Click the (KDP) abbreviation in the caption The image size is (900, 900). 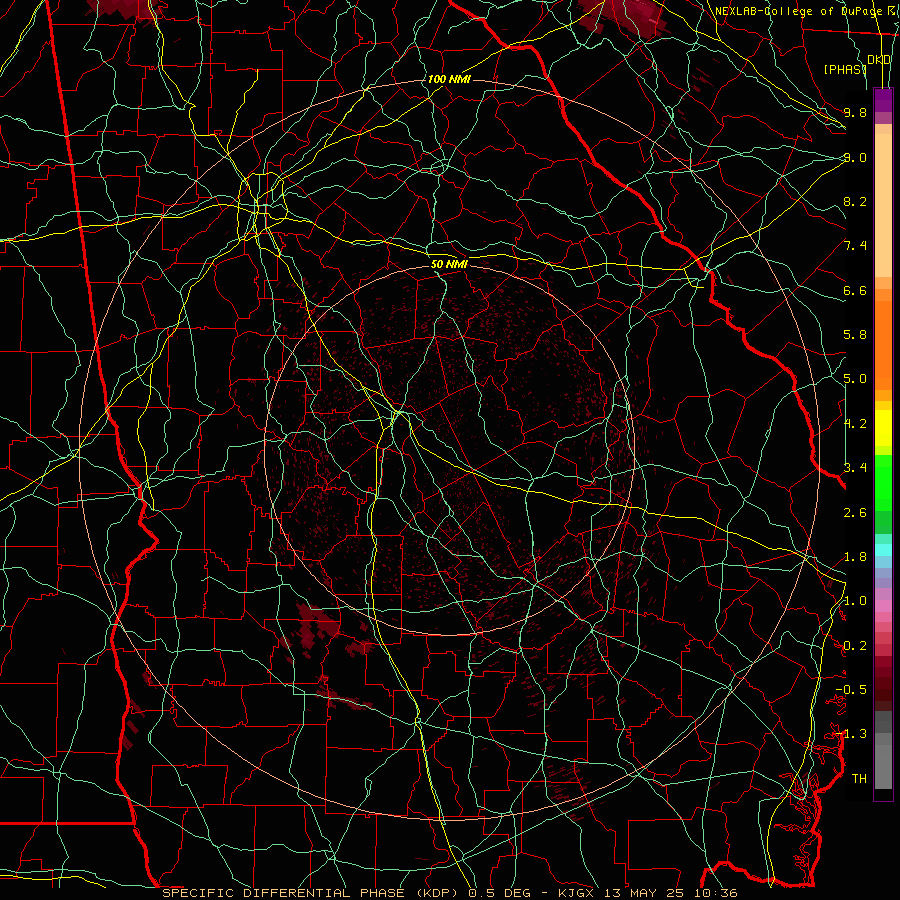tap(439, 893)
